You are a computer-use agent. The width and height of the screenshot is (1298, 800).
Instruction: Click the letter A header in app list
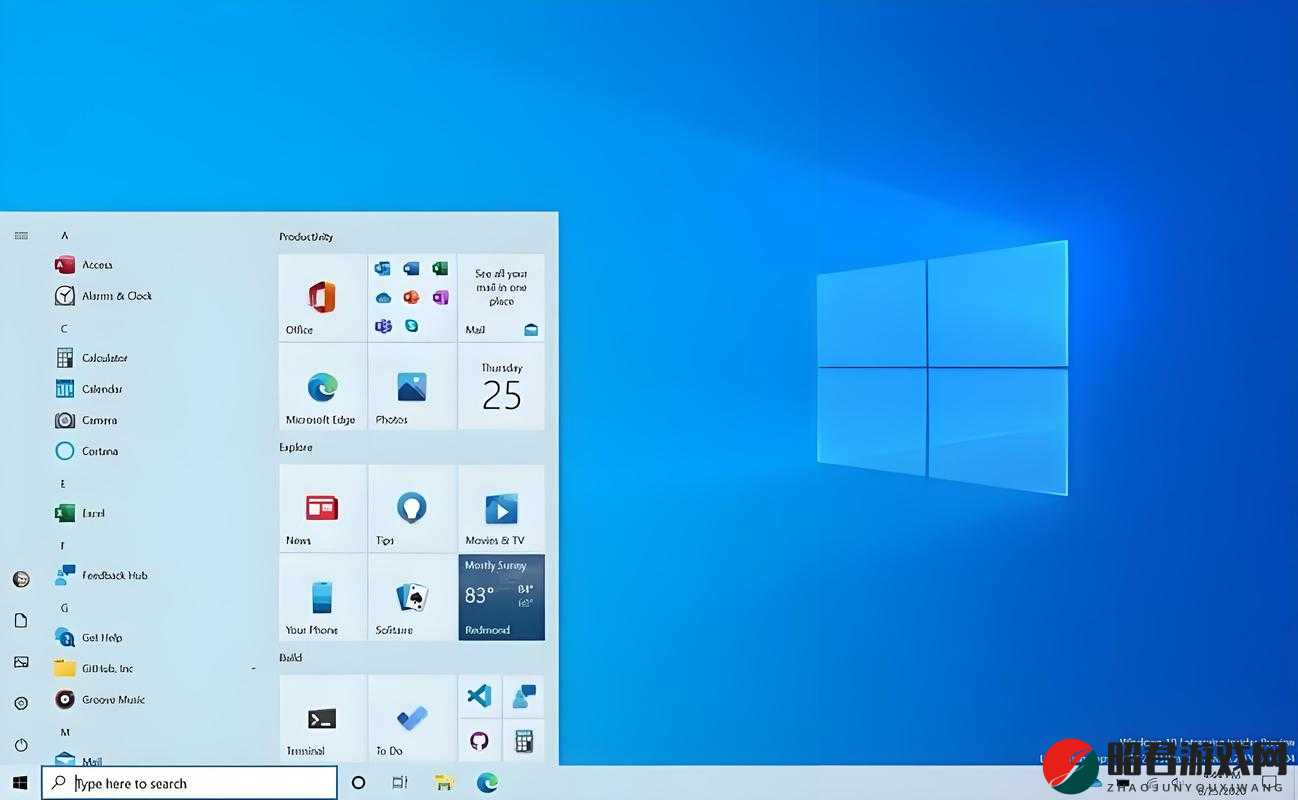tap(64, 236)
